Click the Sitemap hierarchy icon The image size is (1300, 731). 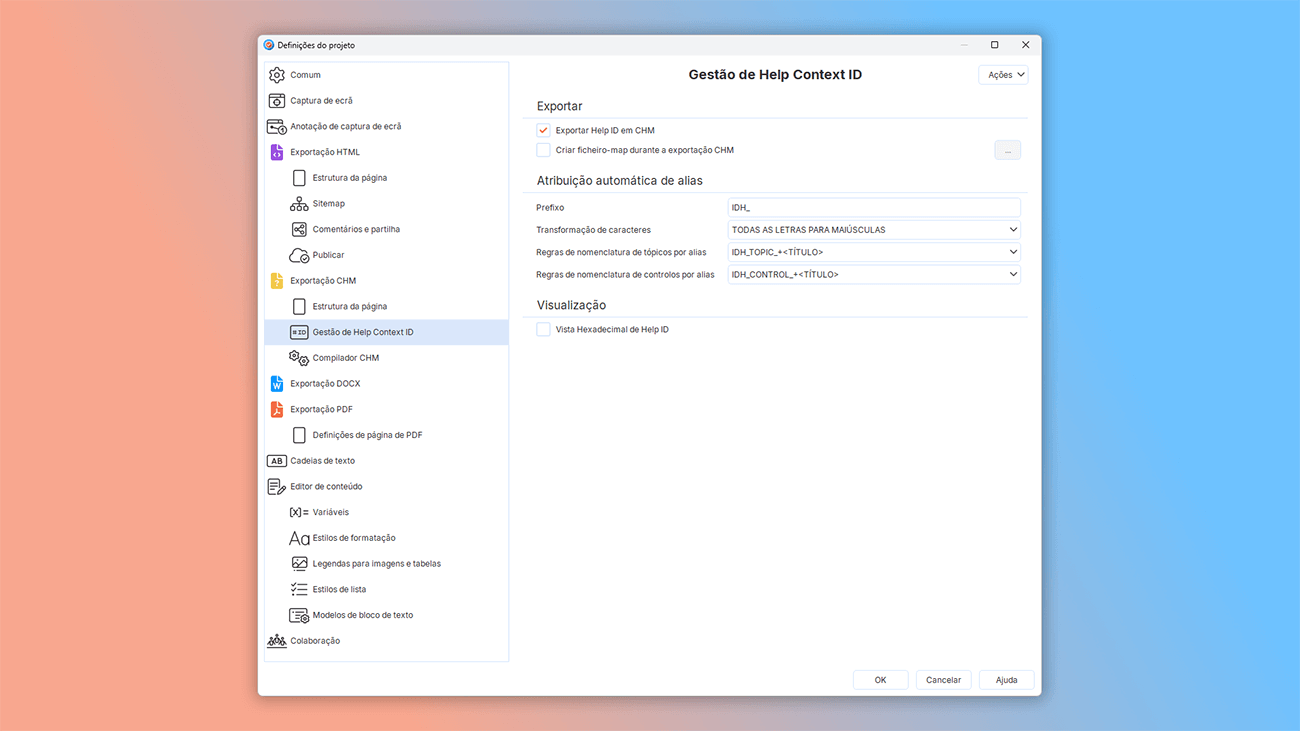[x=299, y=204]
